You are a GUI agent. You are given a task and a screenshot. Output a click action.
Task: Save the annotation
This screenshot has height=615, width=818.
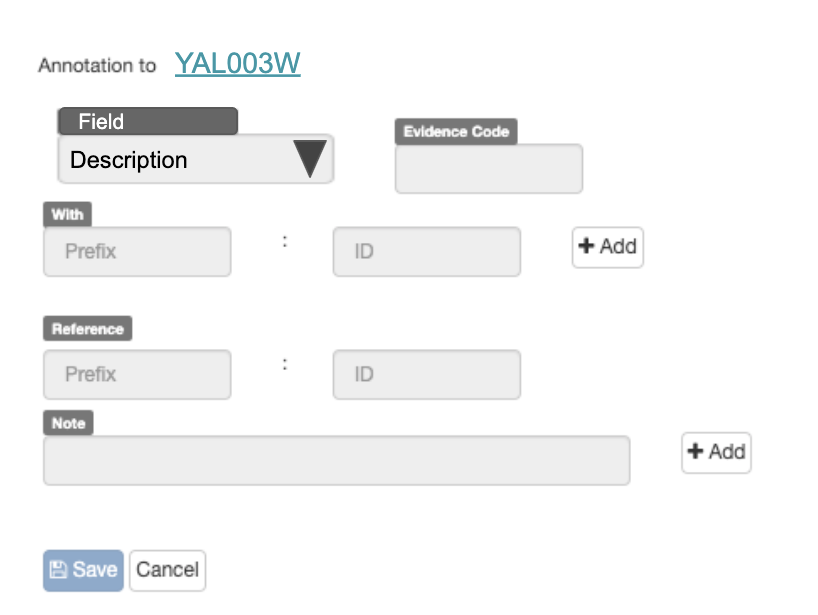click(82, 570)
